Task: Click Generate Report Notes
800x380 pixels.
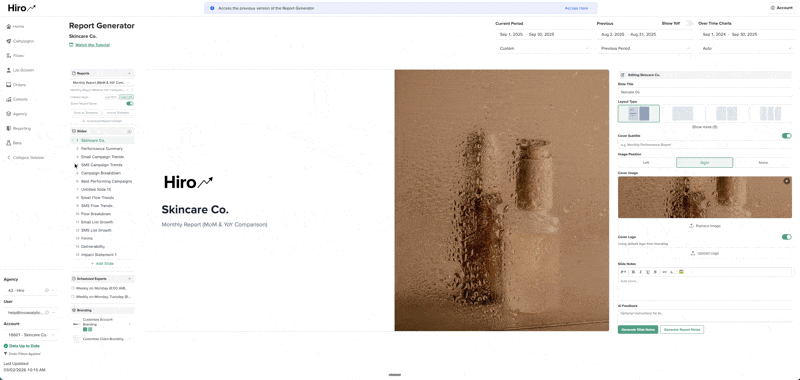Action: [x=682, y=330]
